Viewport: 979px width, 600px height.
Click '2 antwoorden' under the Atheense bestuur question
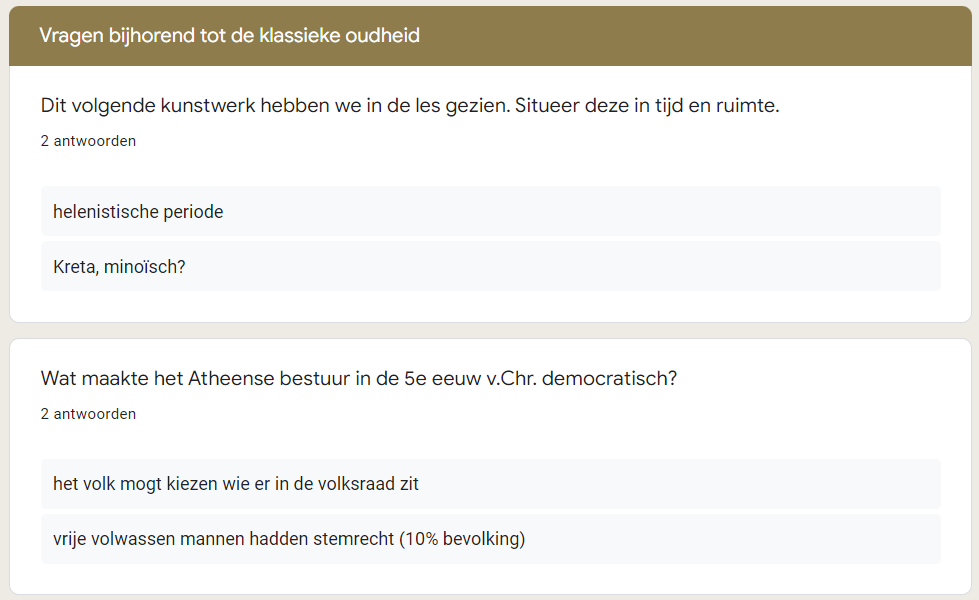click(x=88, y=414)
